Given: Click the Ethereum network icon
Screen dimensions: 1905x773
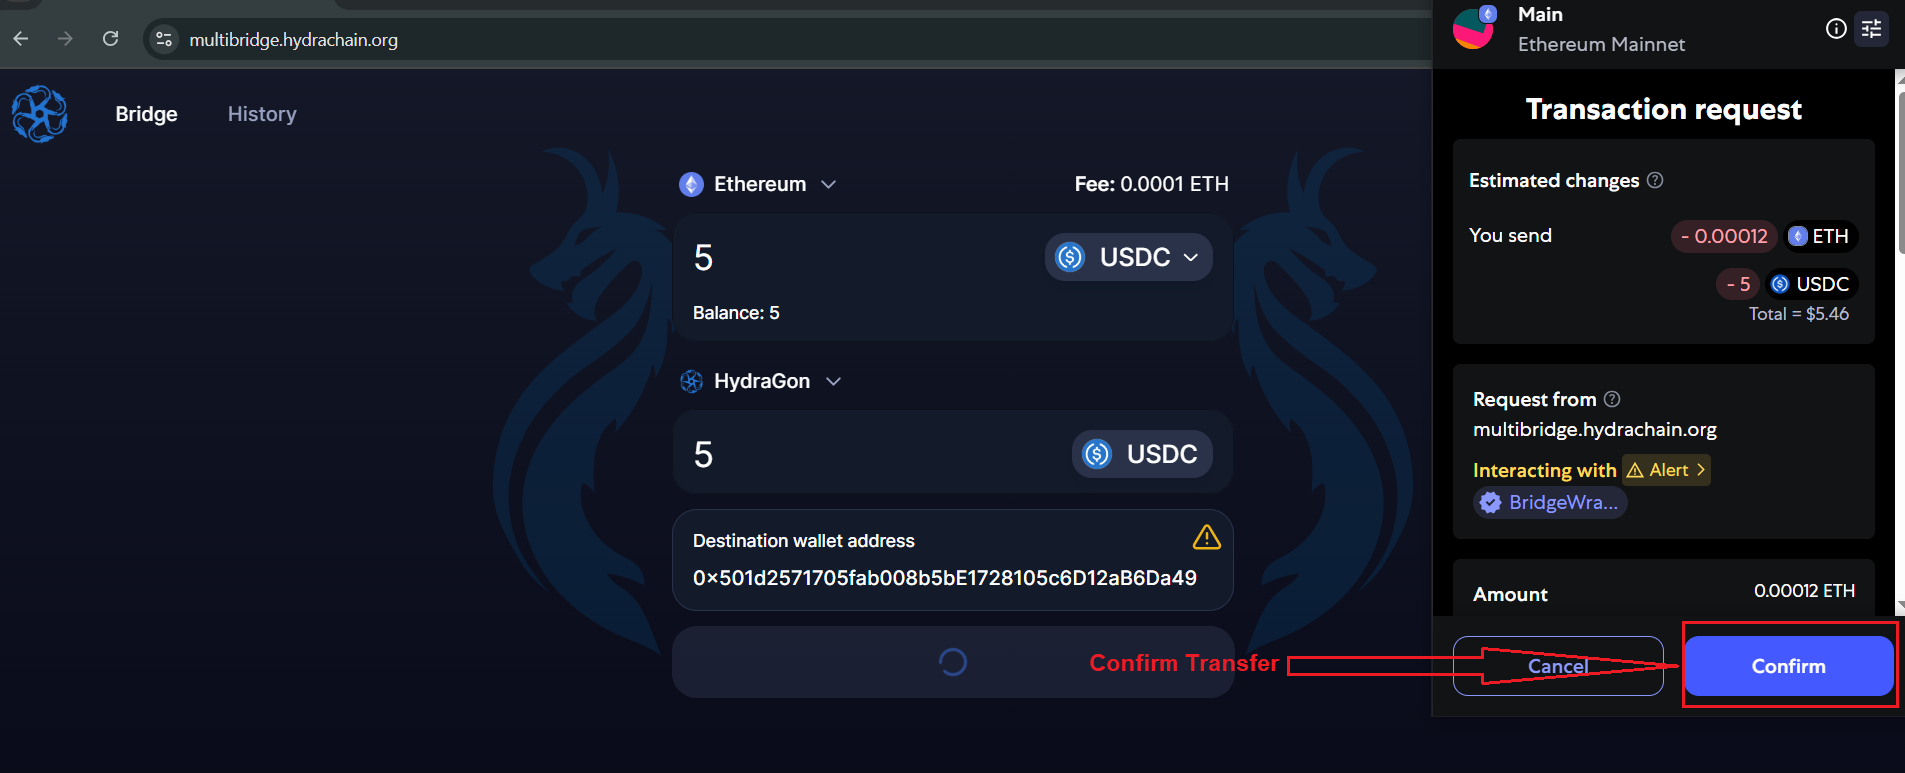Looking at the screenshot, I should click(691, 184).
